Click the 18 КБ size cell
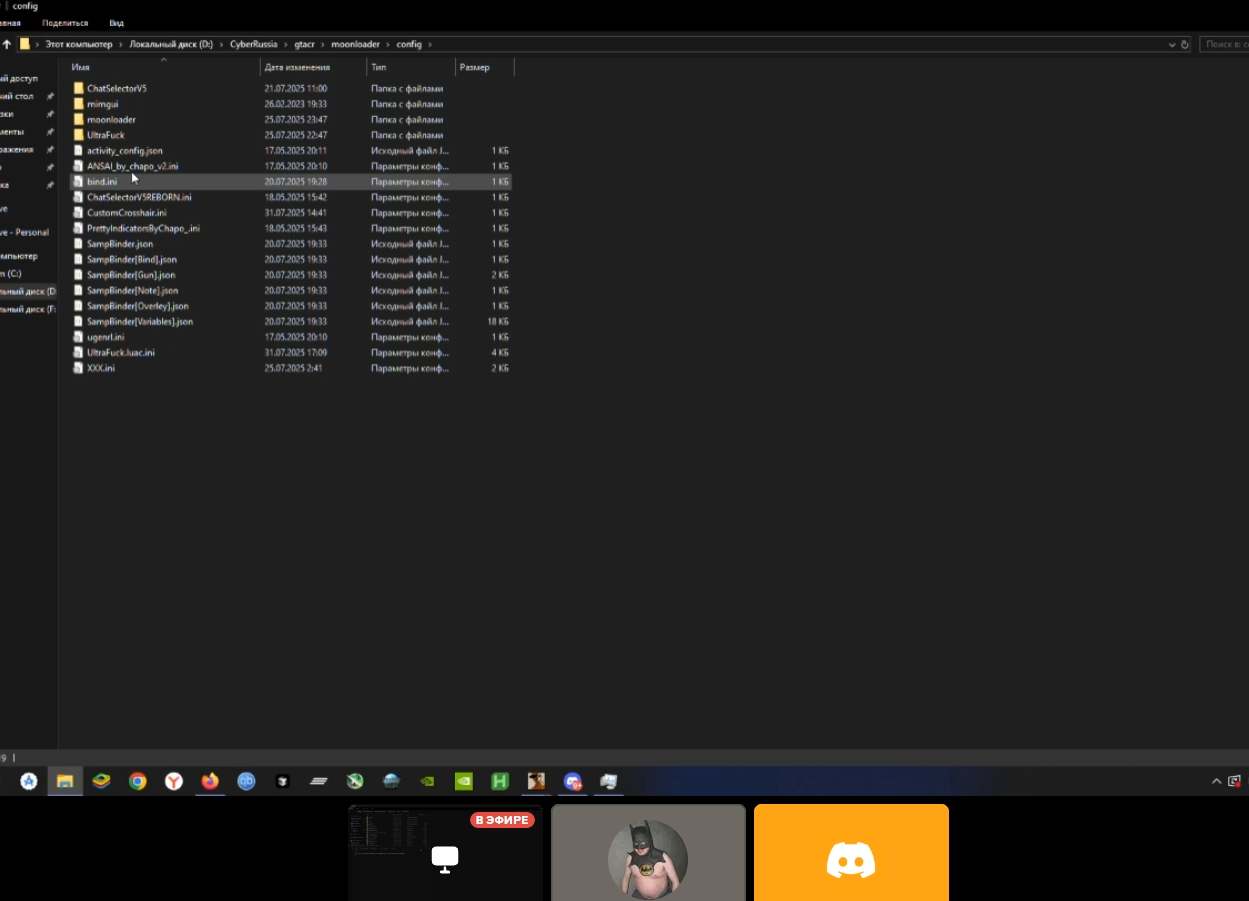This screenshot has width=1249, height=901. click(x=498, y=322)
